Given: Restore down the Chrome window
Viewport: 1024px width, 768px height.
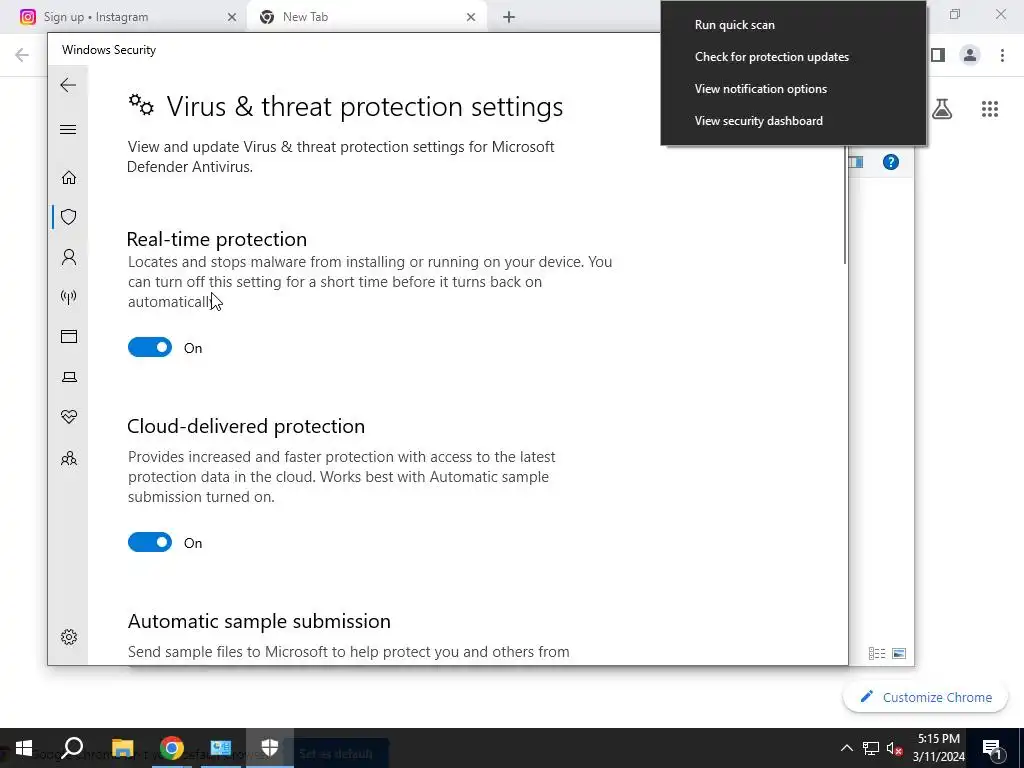Looking at the screenshot, I should coord(955,14).
